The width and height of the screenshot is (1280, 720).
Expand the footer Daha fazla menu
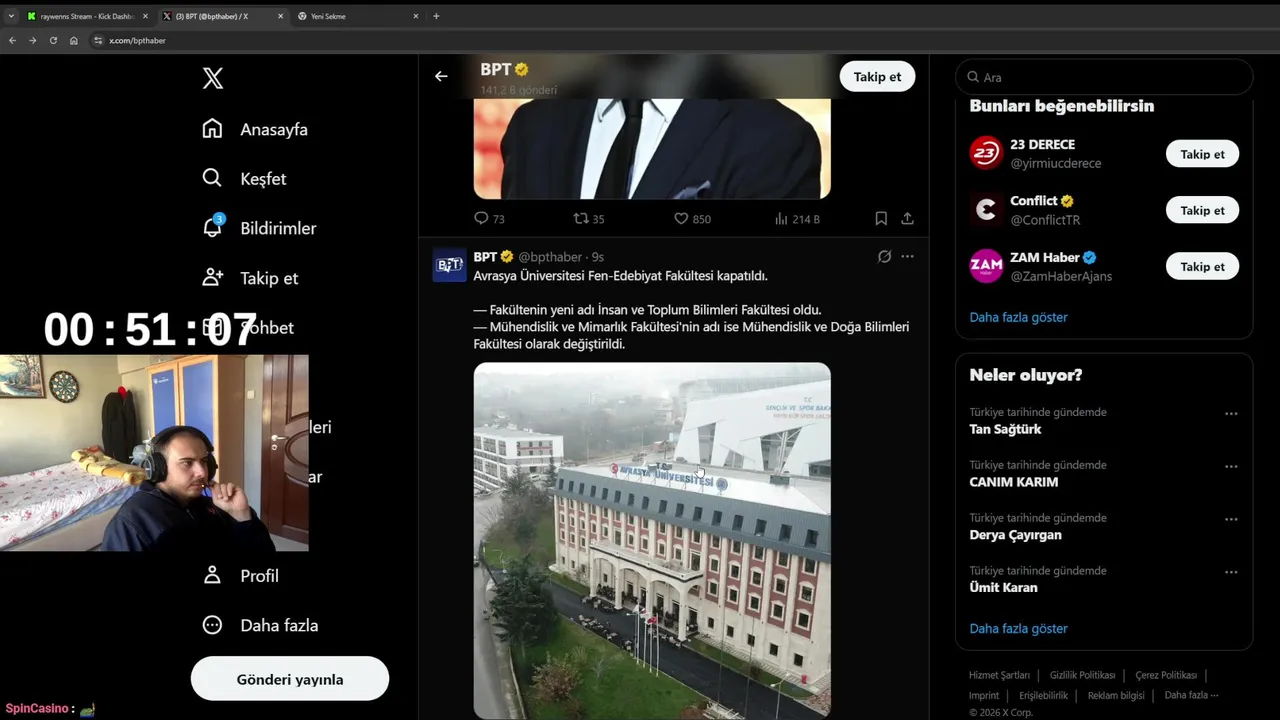pos(1191,695)
